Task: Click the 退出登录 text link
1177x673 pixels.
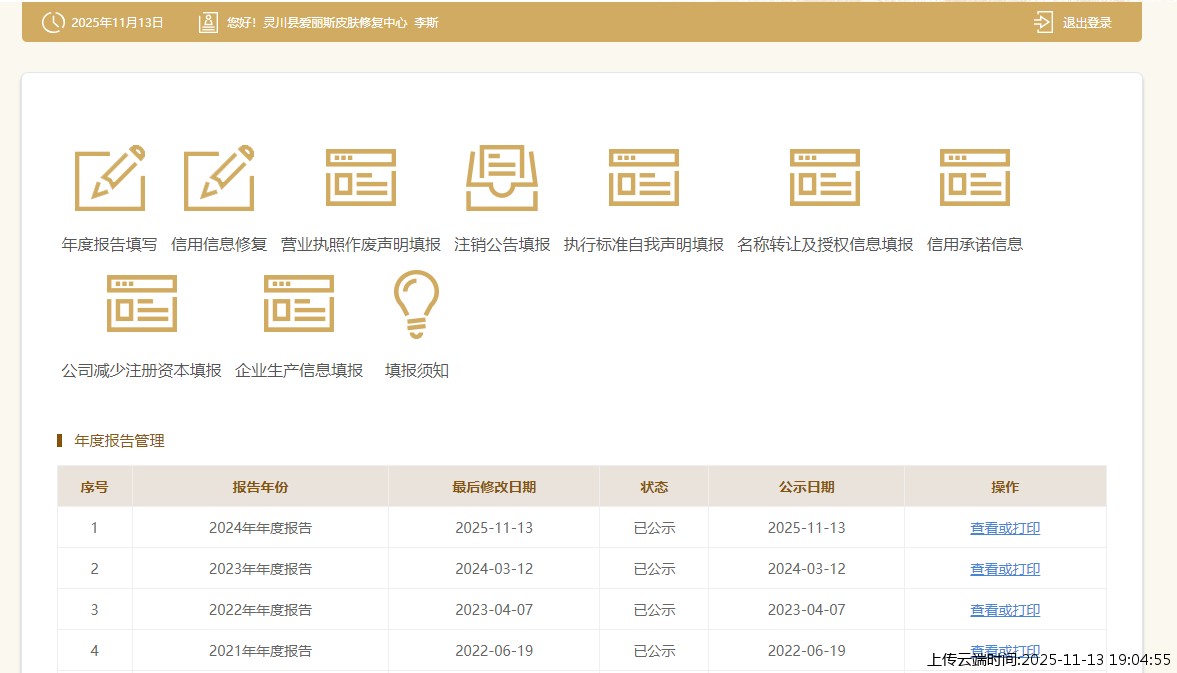Action: click(1087, 23)
